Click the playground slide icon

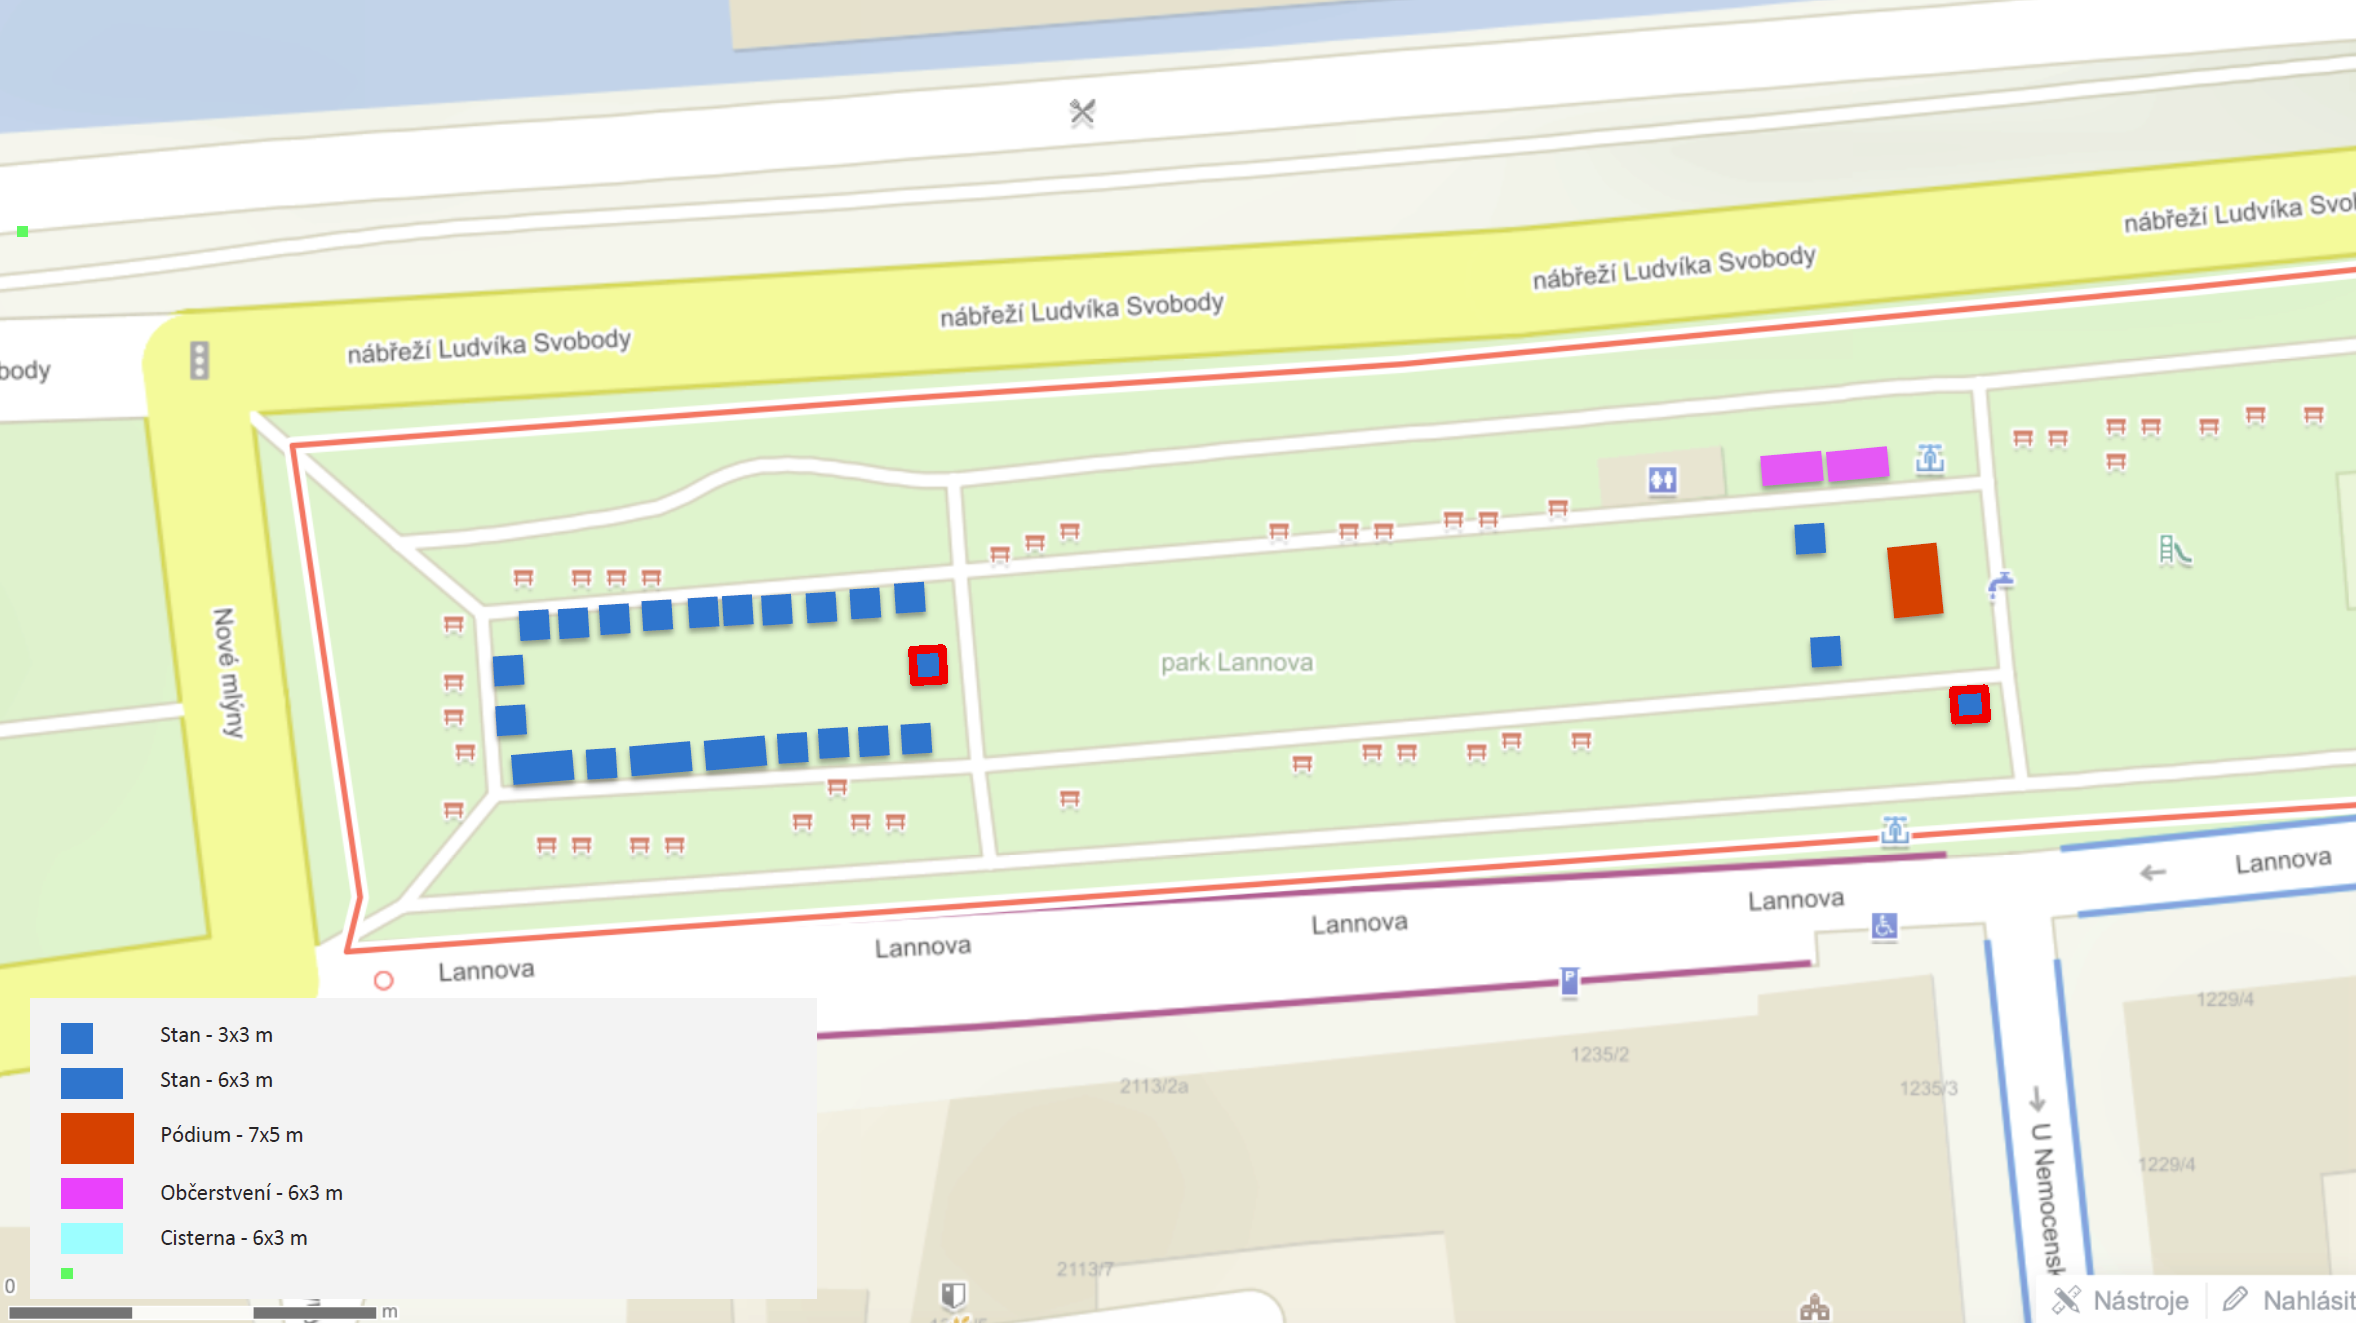[x=2173, y=550]
